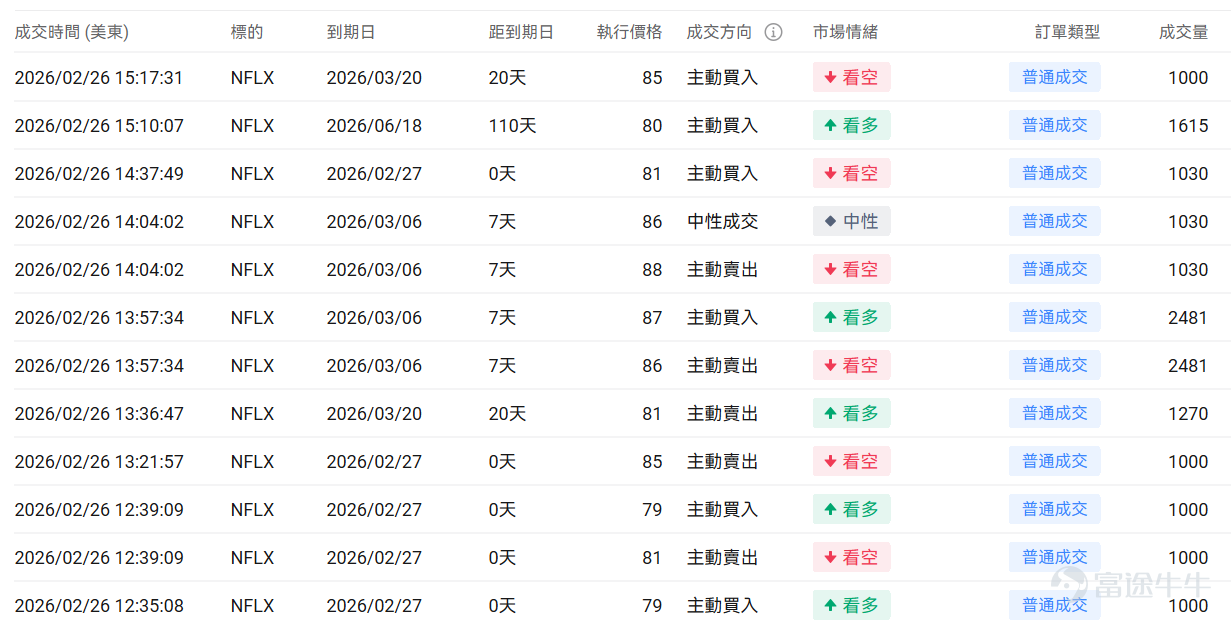This screenshot has height=621, width=1231.
Task: Click the 市場情緒 column header
Action: coord(846,32)
